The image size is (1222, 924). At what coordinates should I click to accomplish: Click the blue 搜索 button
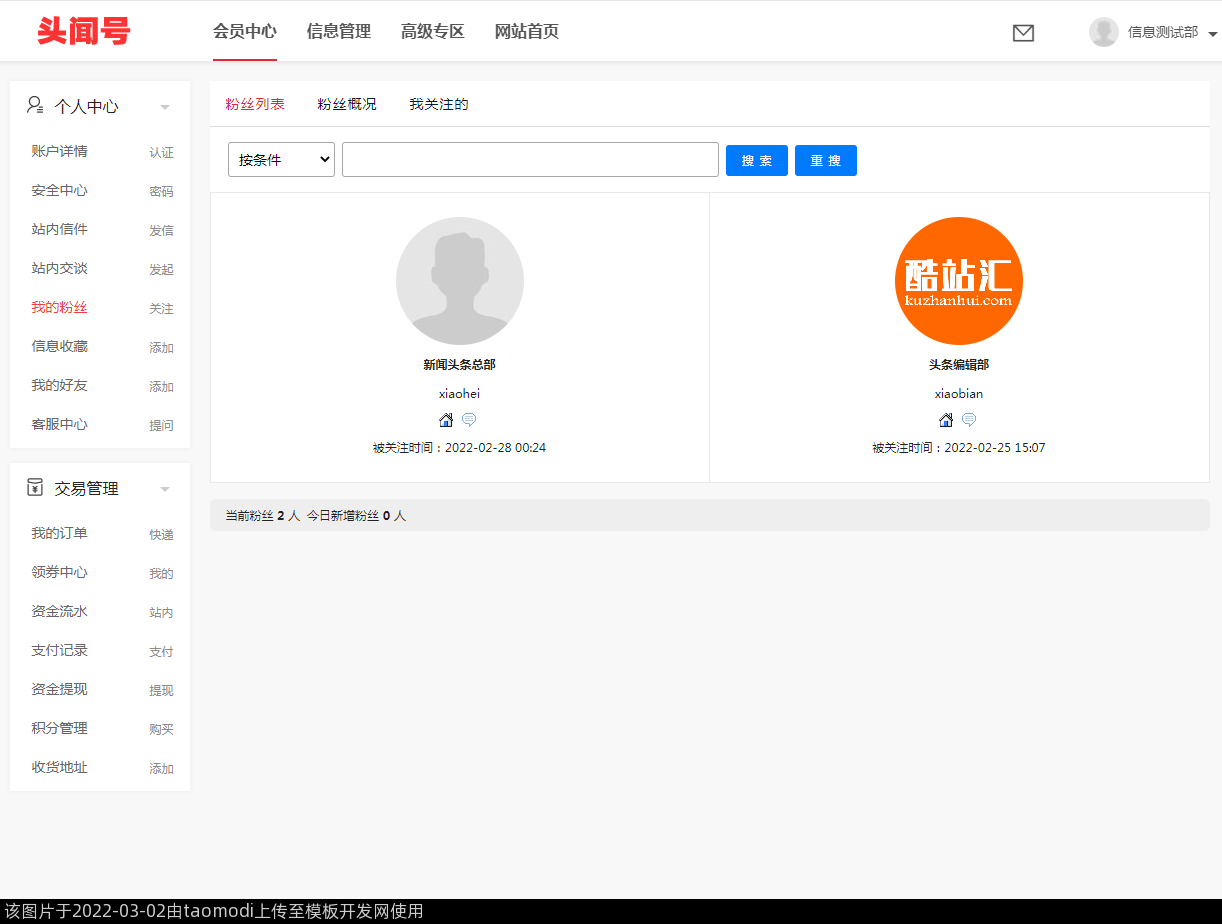click(x=756, y=160)
